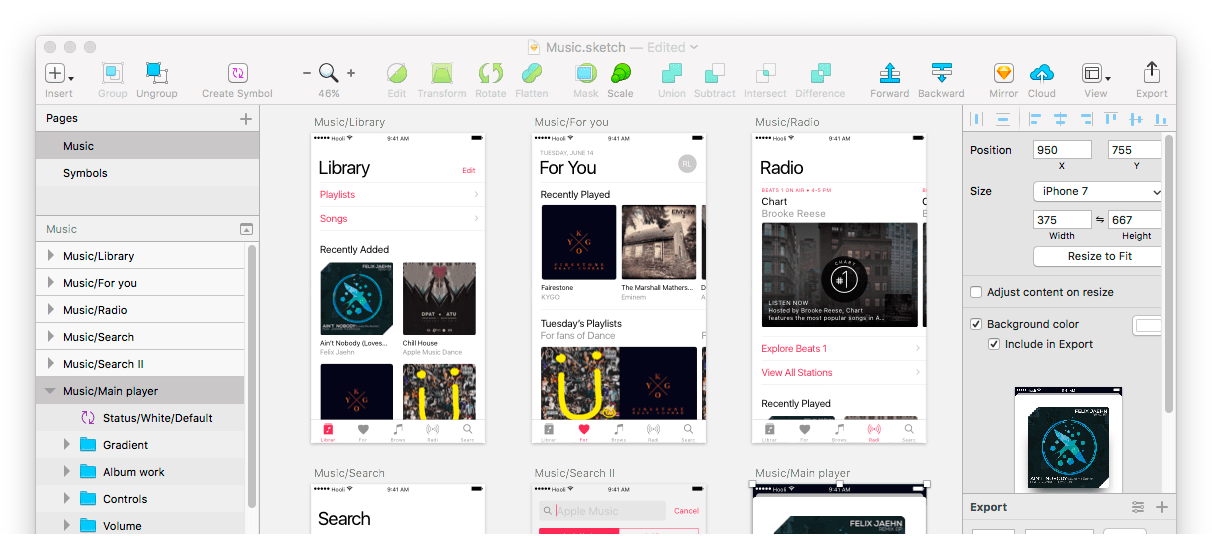1212x536 pixels.
Task: Zoom out with the minus button
Action: (x=307, y=73)
